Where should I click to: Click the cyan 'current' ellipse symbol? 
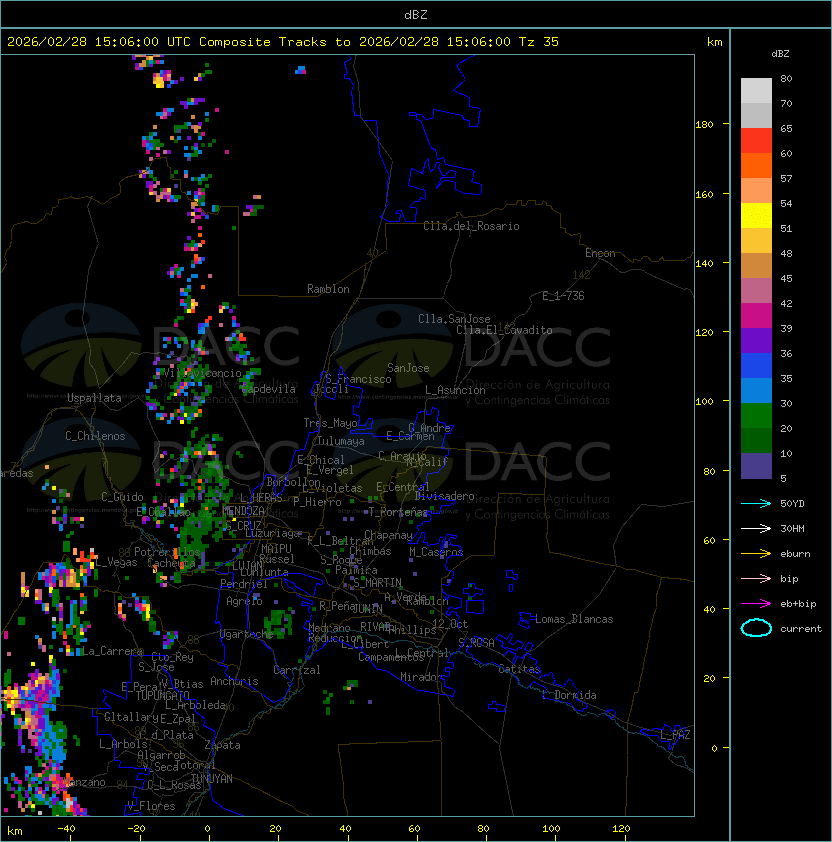click(756, 628)
